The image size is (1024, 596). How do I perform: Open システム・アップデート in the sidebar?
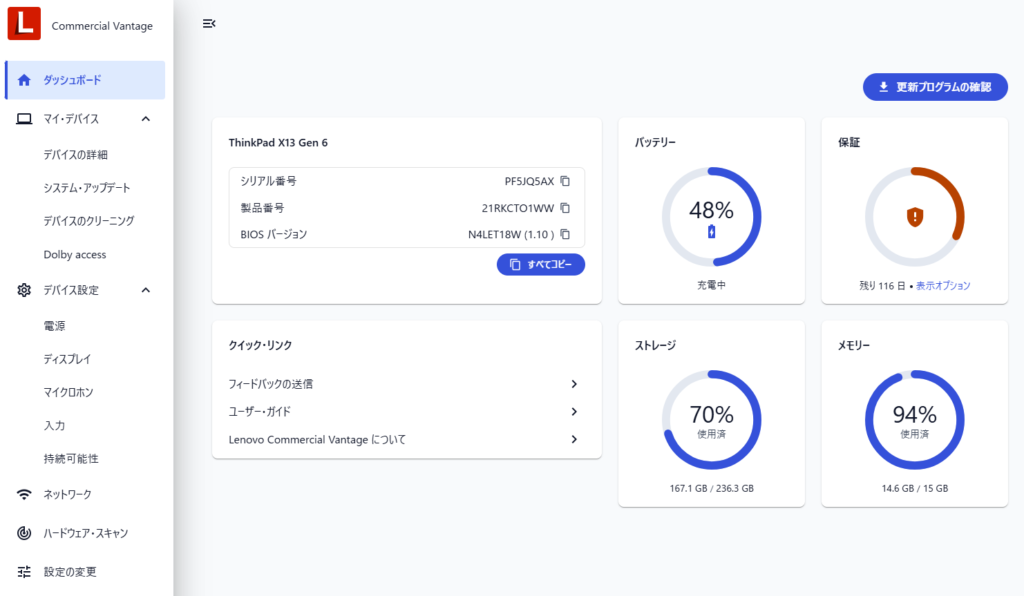[87, 188]
